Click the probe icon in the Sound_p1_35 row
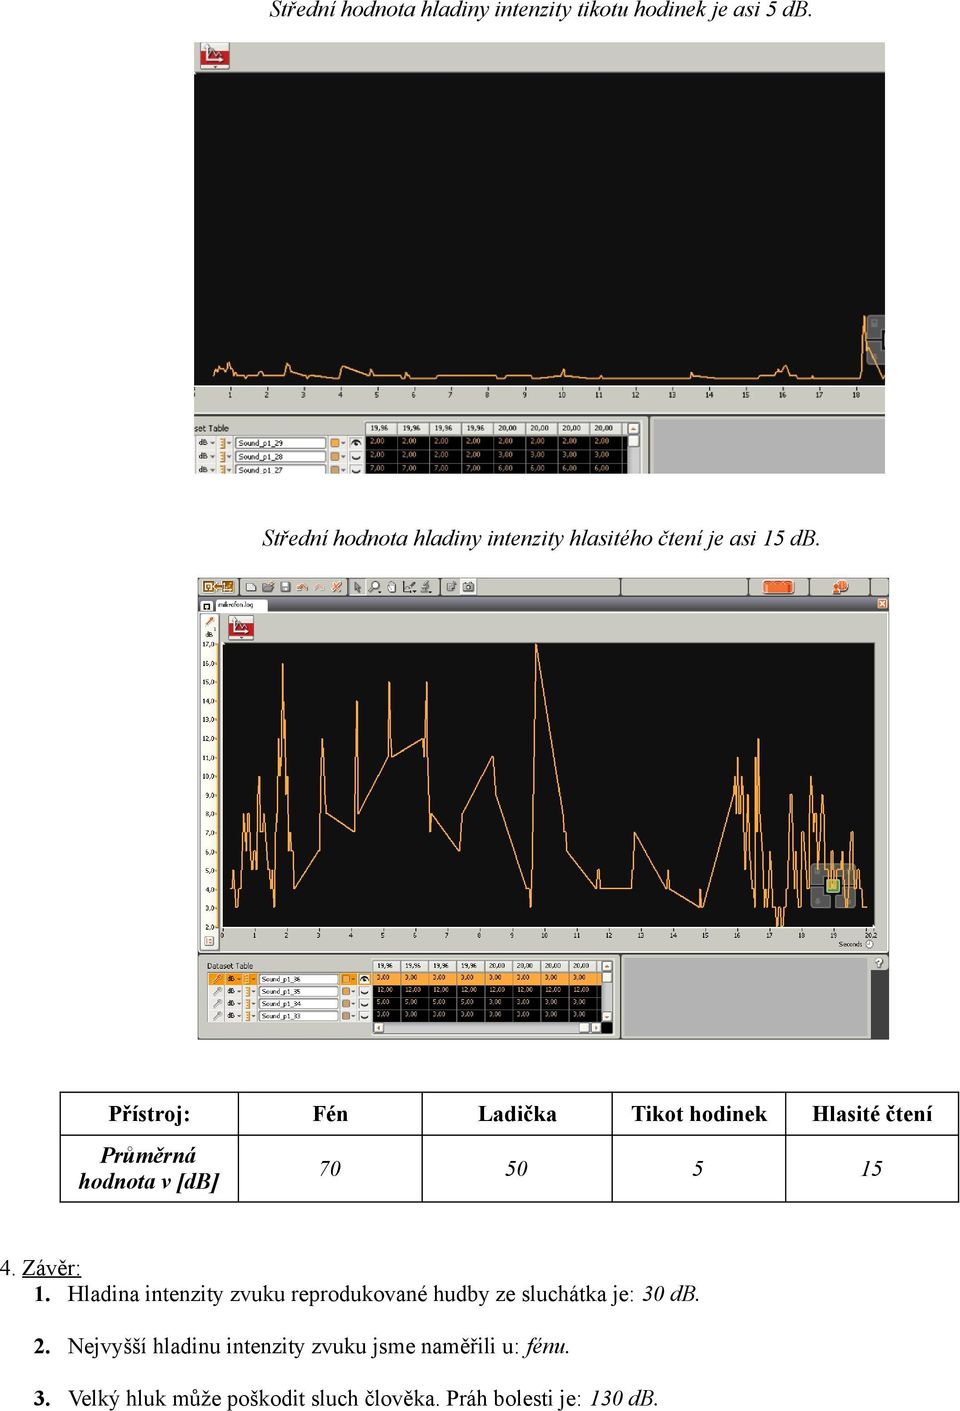960x1411 pixels. click(216, 991)
